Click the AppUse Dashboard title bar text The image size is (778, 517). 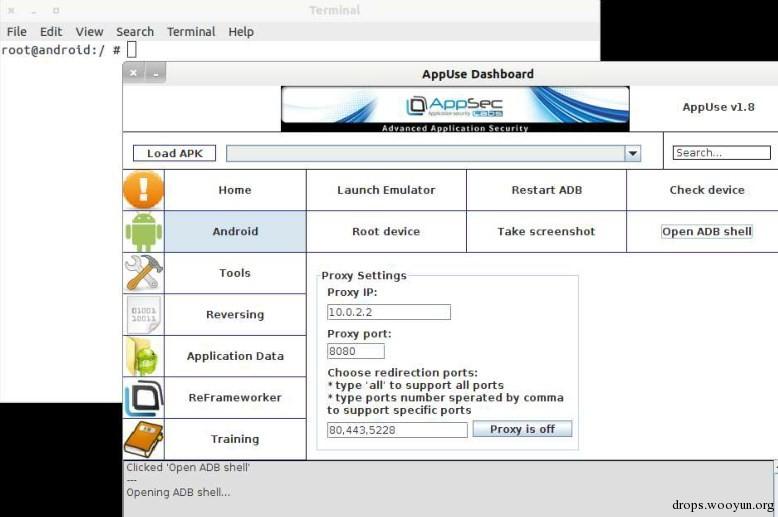tap(478, 74)
